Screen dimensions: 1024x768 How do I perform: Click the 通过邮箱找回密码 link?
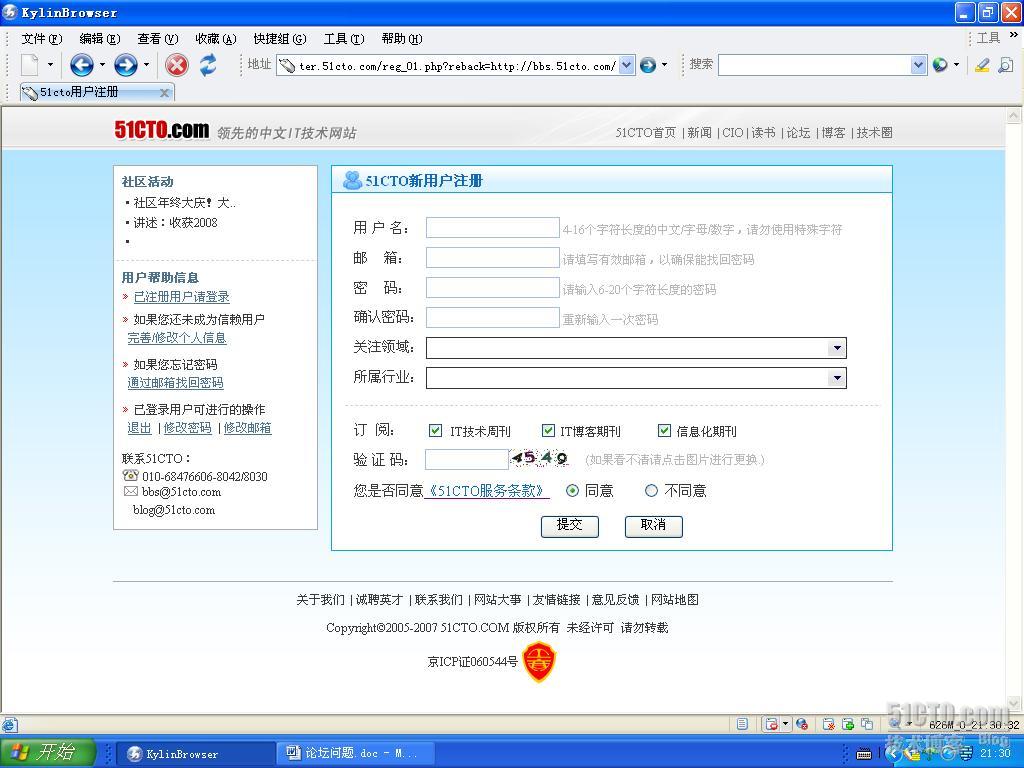pyautogui.click(x=176, y=383)
